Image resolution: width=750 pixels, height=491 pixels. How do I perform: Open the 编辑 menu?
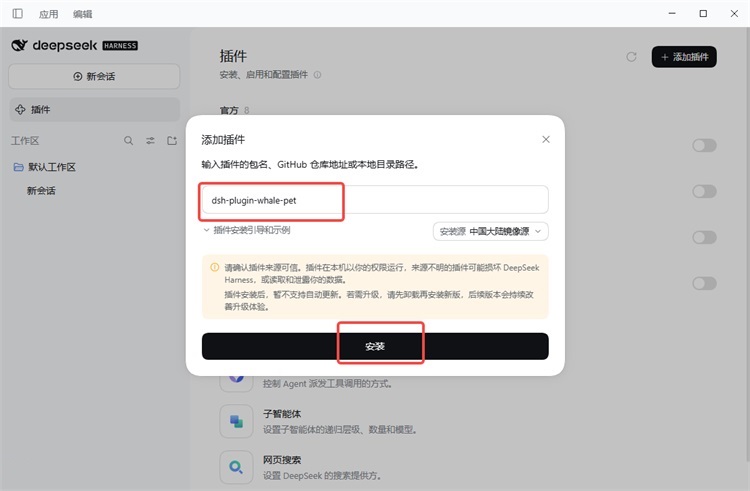point(82,14)
